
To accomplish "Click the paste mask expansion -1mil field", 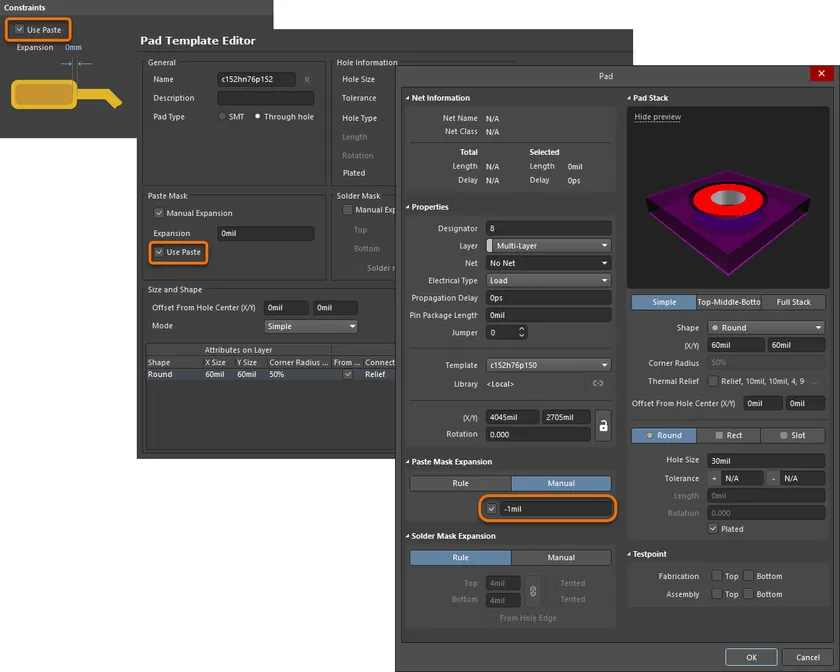I will (x=556, y=509).
